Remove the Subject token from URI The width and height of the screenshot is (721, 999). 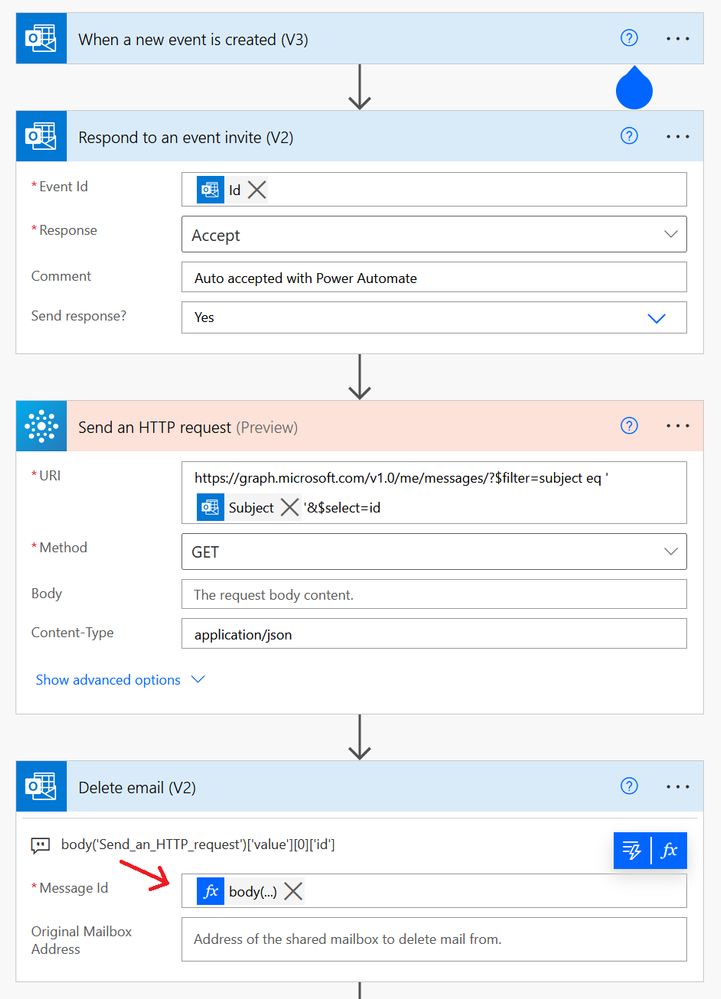tap(290, 508)
